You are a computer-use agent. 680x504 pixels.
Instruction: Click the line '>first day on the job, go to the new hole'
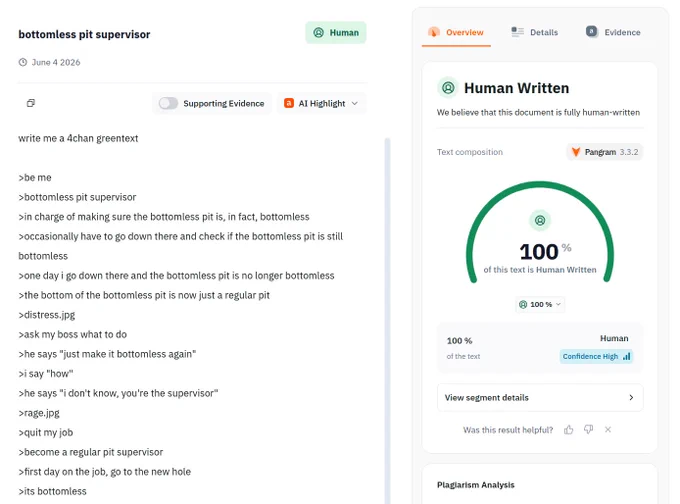click(105, 472)
